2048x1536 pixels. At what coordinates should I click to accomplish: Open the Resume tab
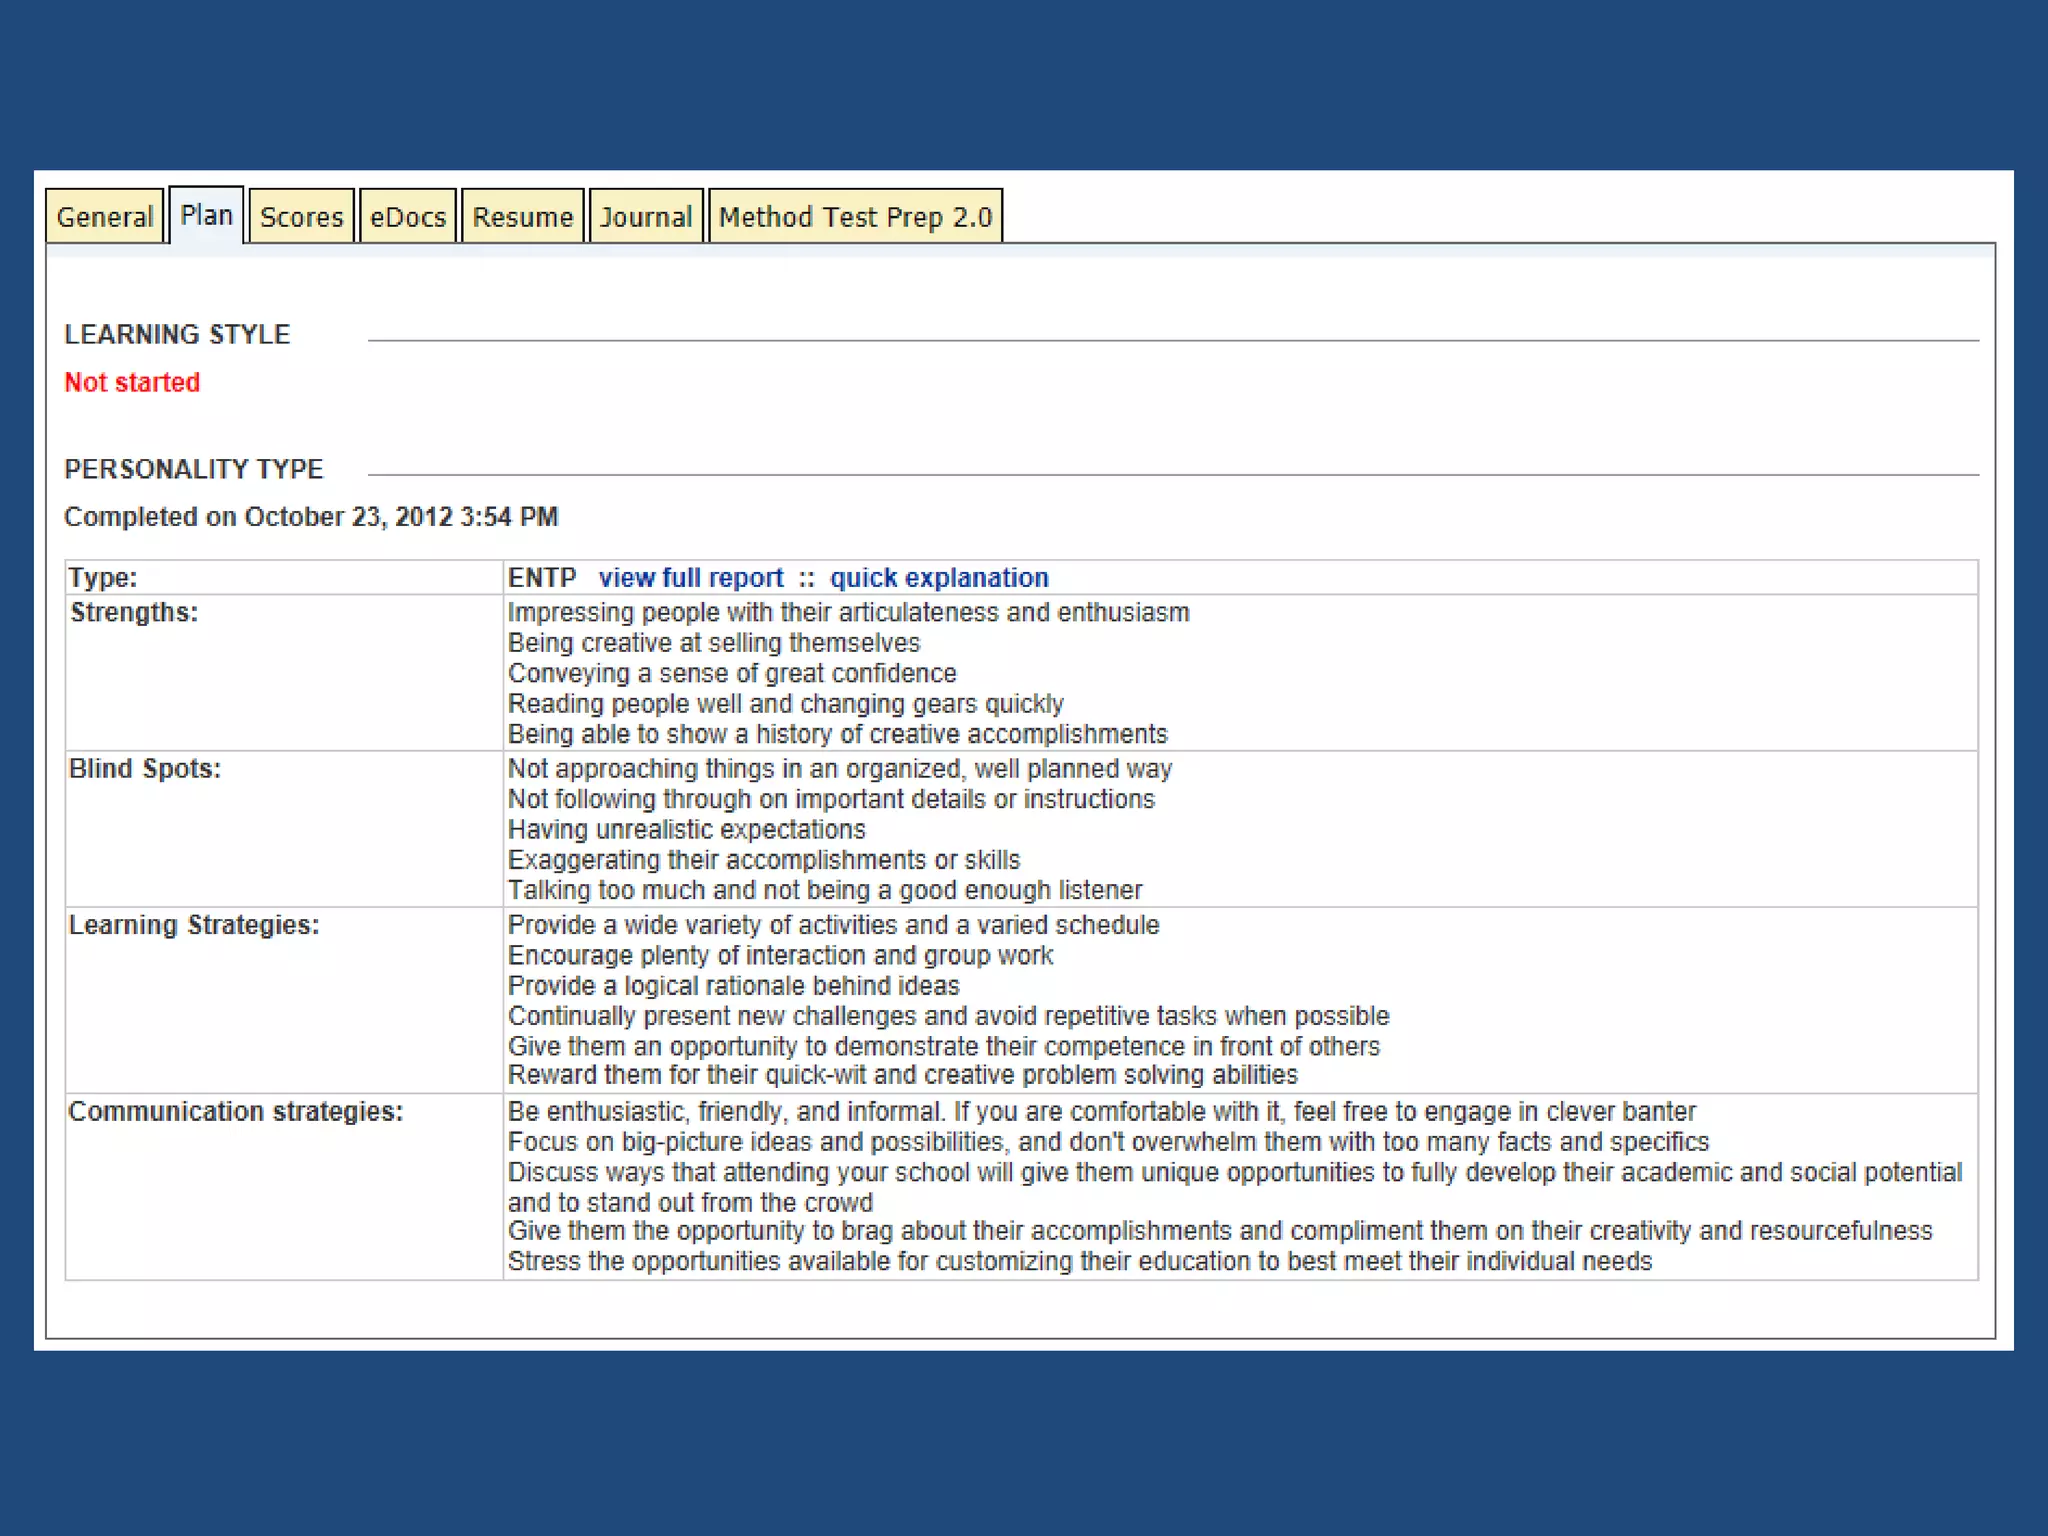pyautogui.click(x=522, y=217)
